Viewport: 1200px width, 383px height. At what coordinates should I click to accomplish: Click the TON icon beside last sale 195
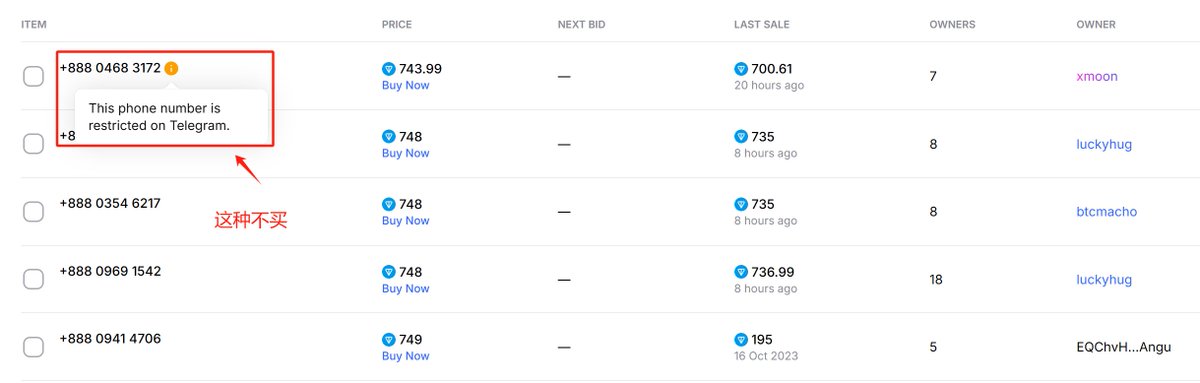[741, 340]
